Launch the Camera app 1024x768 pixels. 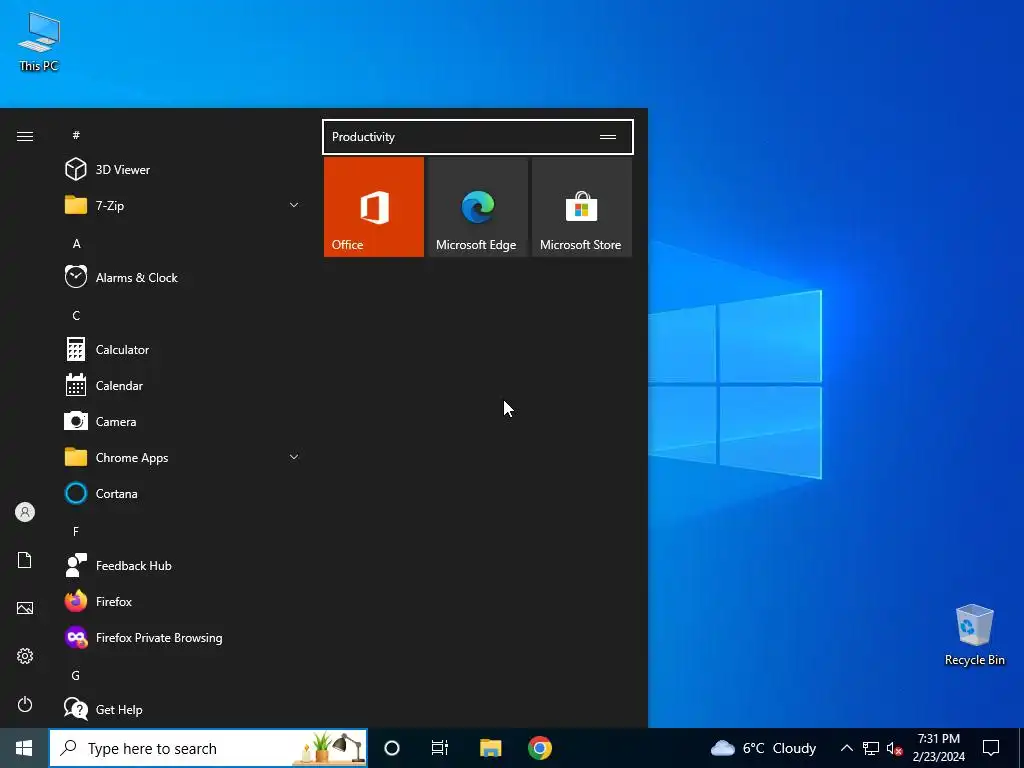[183, 421]
